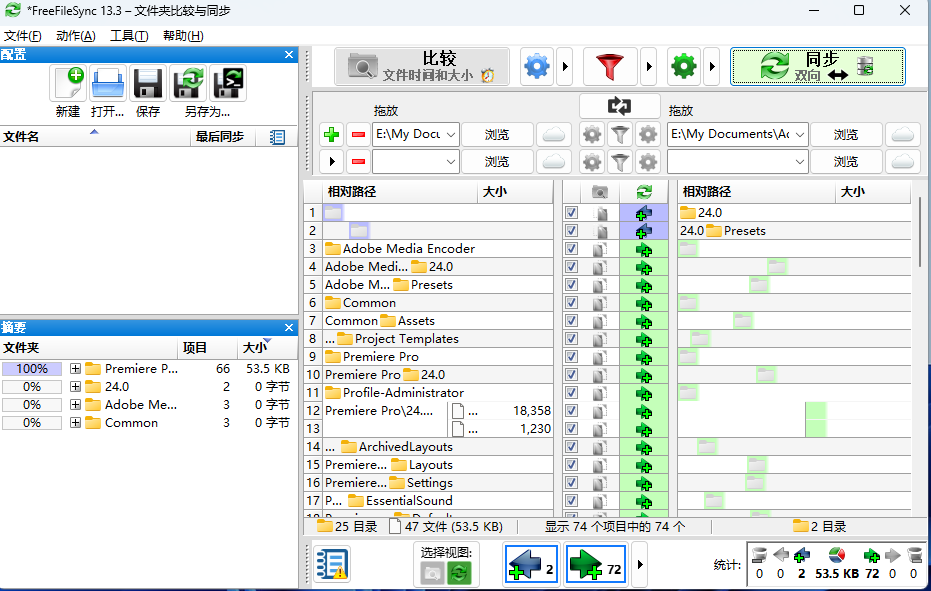The width and height of the screenshot is (931, 591).
Task: Toggle view filter for create-right items (72)
Action: 595,564
